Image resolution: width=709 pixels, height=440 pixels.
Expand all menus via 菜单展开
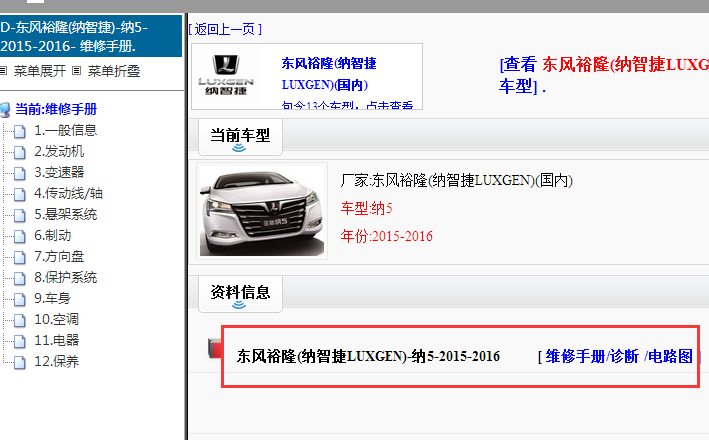pyautogui.click(x=40, y=71)
